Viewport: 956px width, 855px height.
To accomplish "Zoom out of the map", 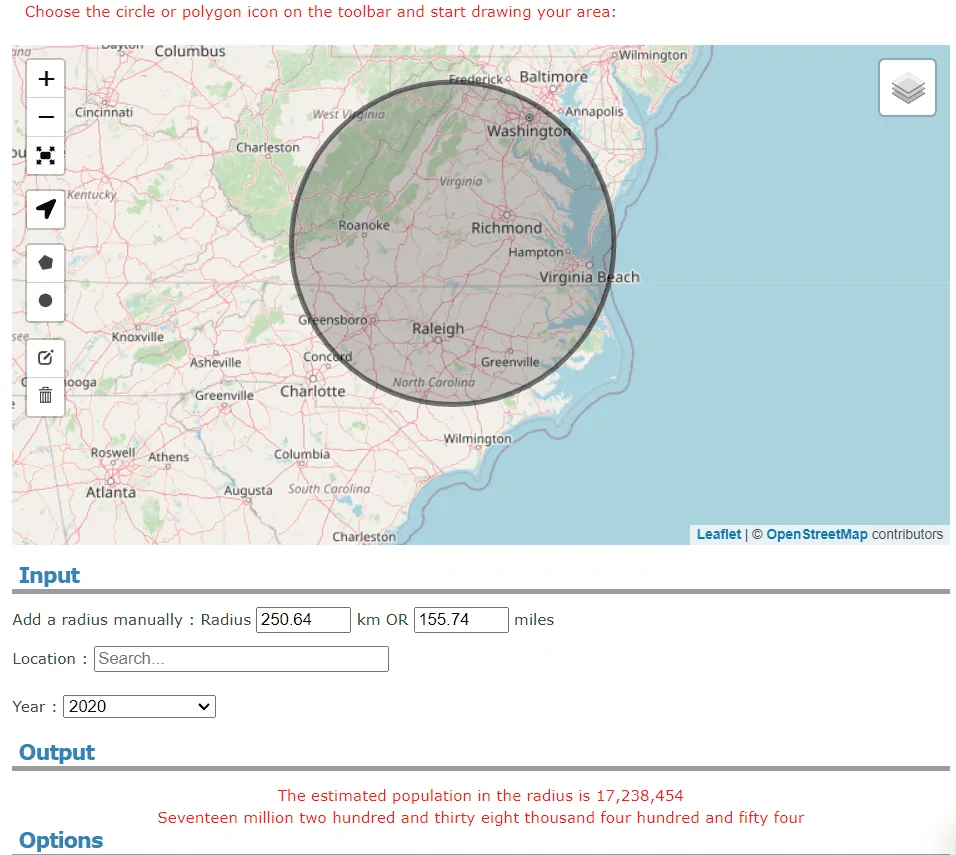I will coord(46,116).
